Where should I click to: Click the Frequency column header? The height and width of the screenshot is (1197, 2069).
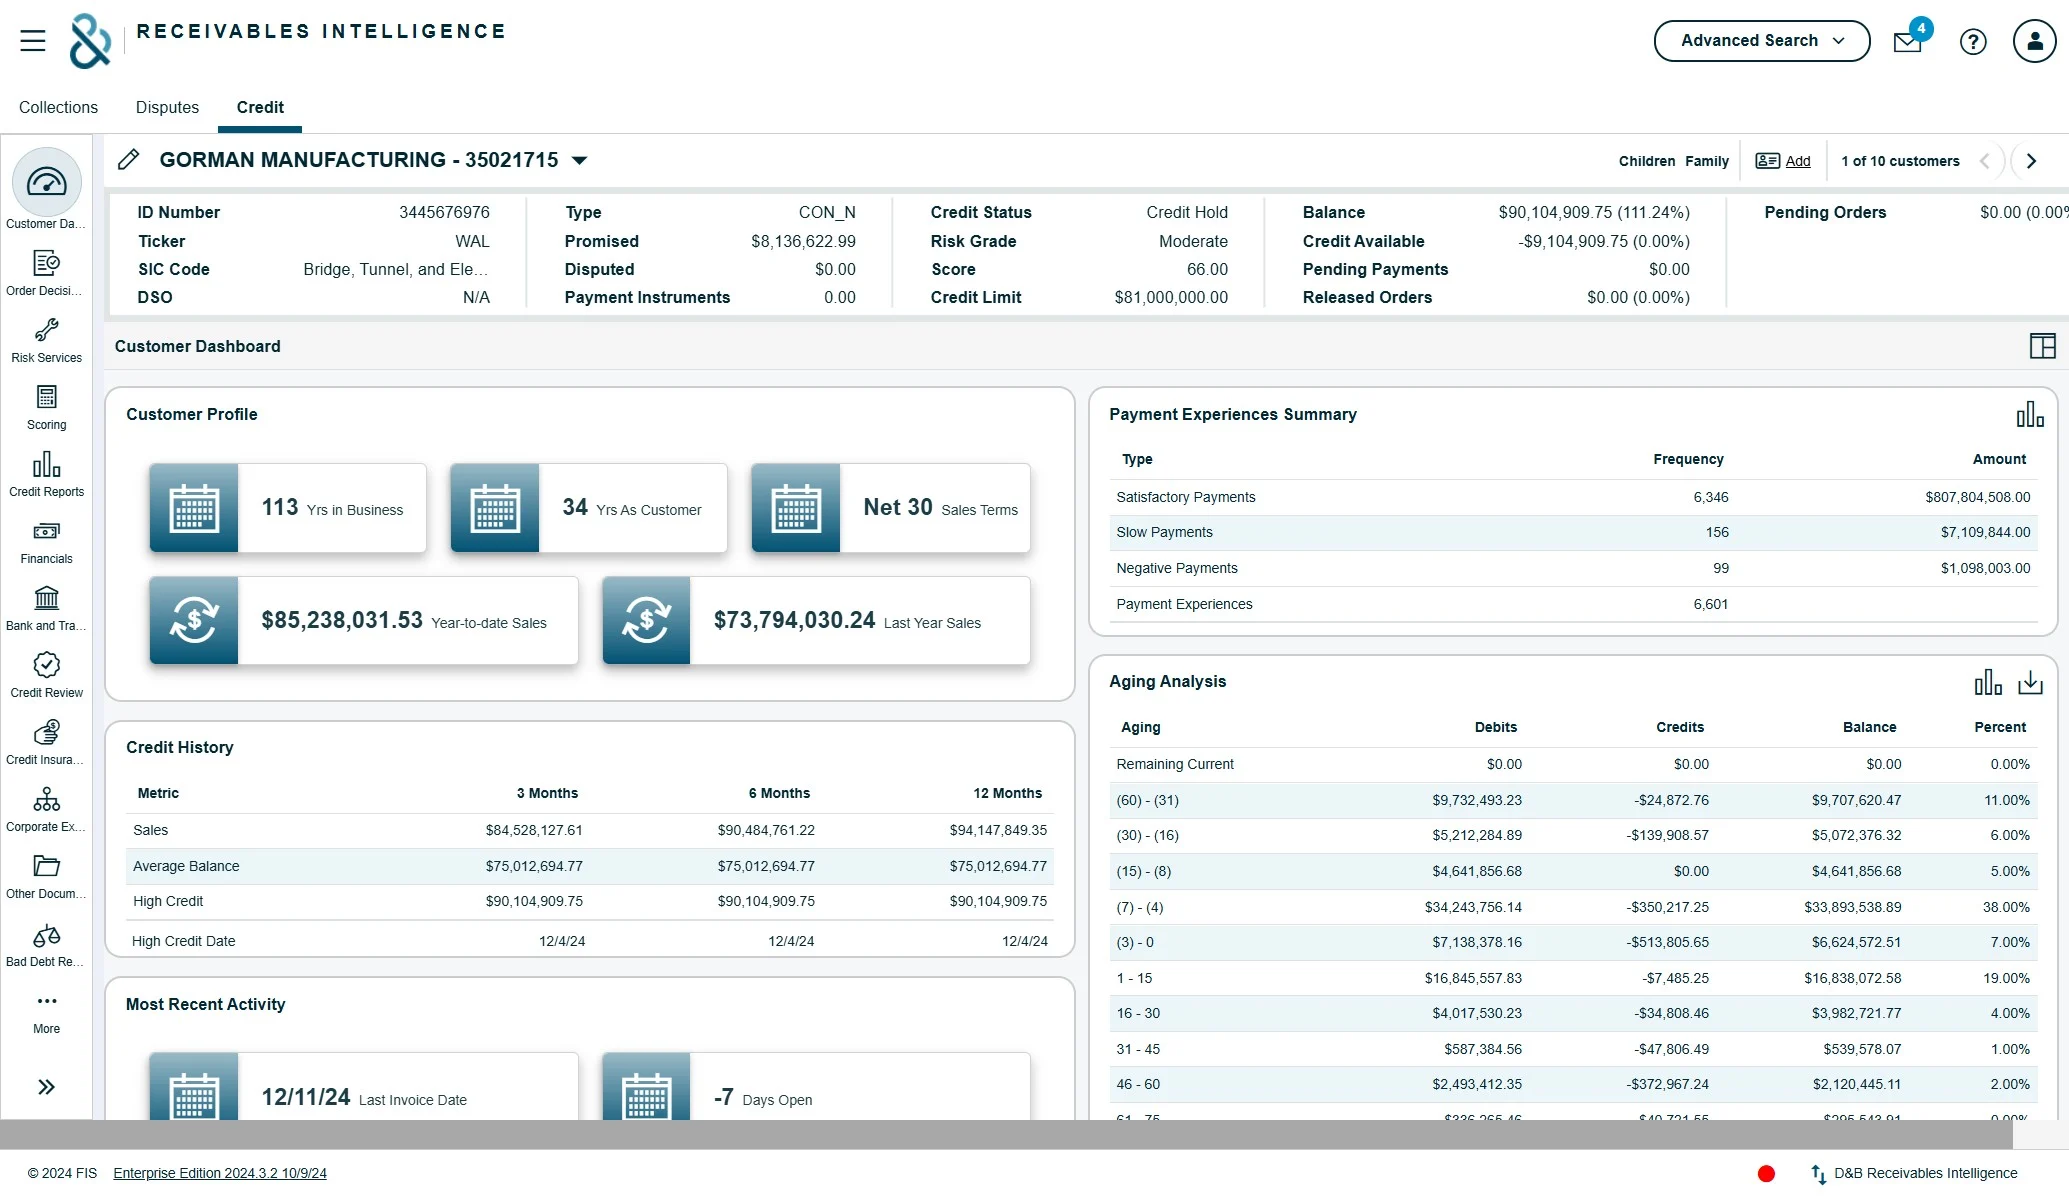pyautogui.click(x=1688, y=460)
